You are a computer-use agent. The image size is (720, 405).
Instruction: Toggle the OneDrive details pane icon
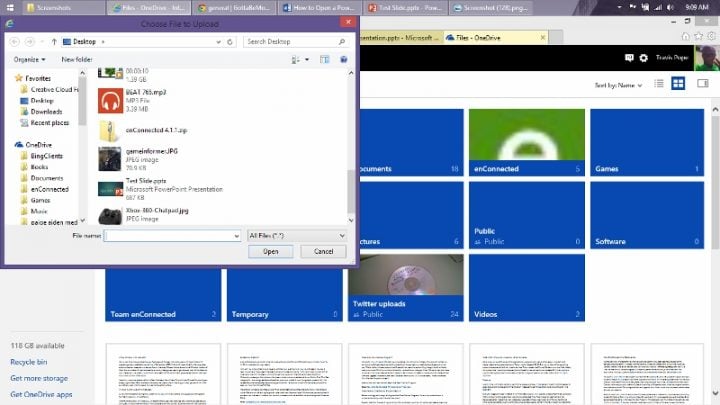[703, 84]
